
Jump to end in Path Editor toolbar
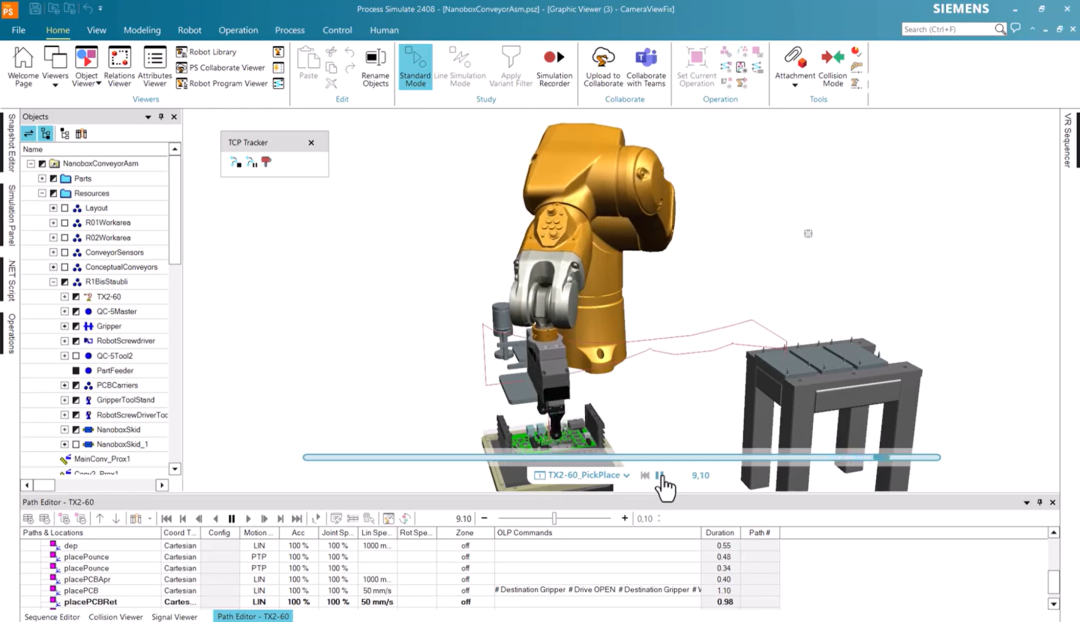click(297, 519)
